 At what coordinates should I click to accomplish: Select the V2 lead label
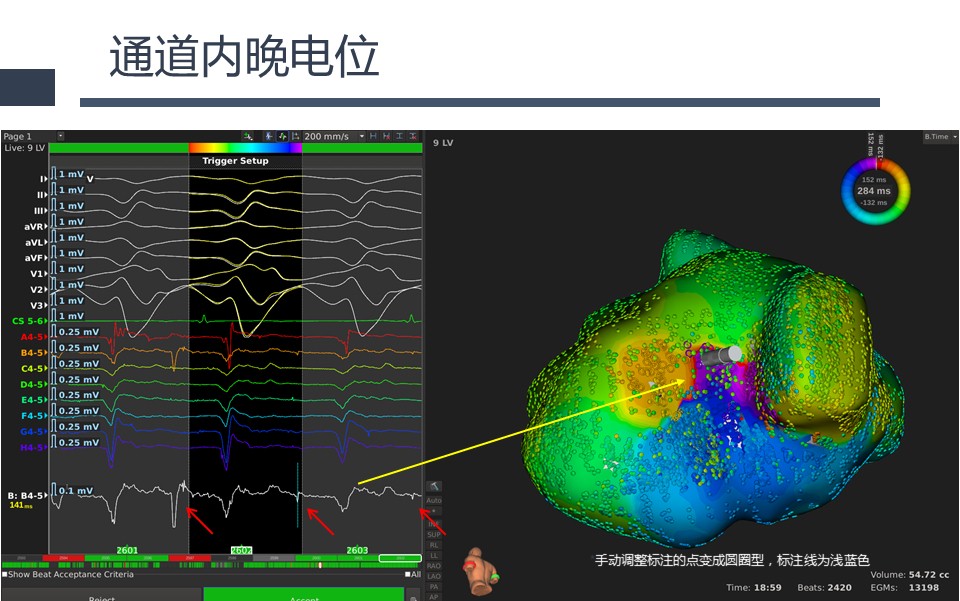[37, 289]
